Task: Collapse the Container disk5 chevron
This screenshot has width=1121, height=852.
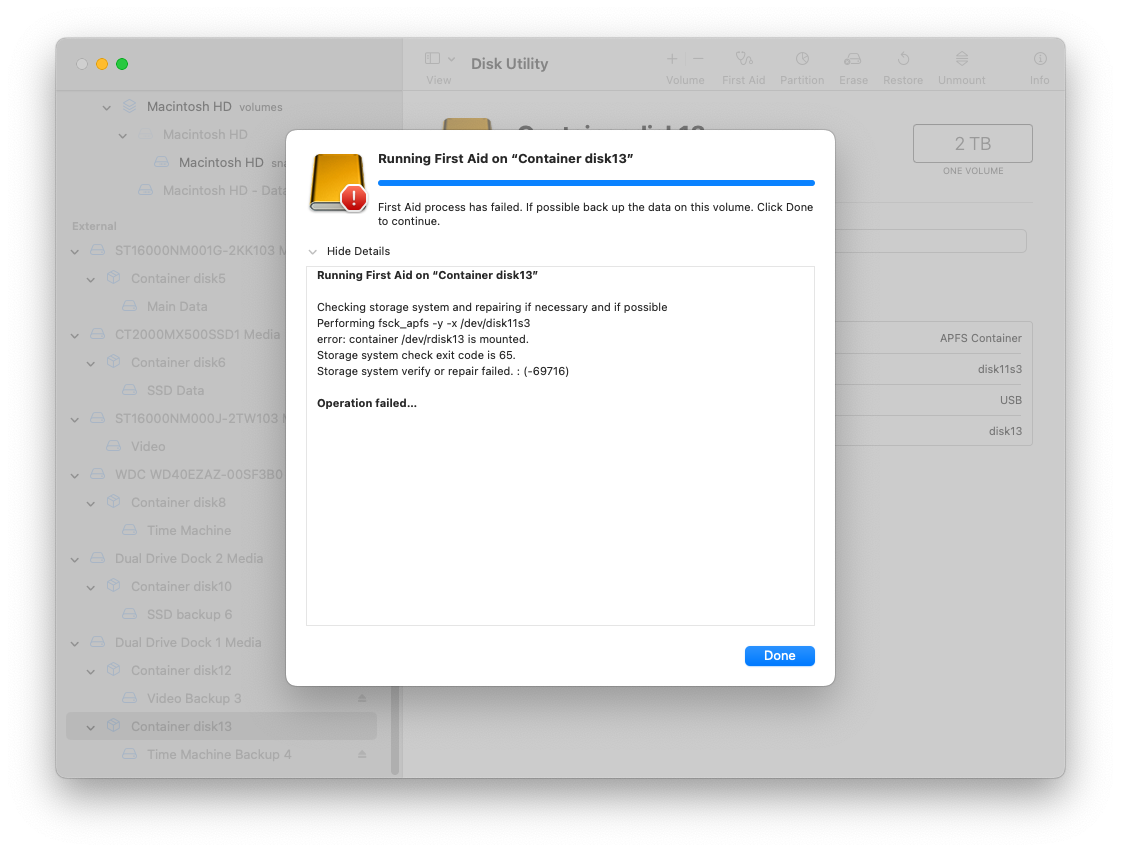Action: click(x=91, y=279)
